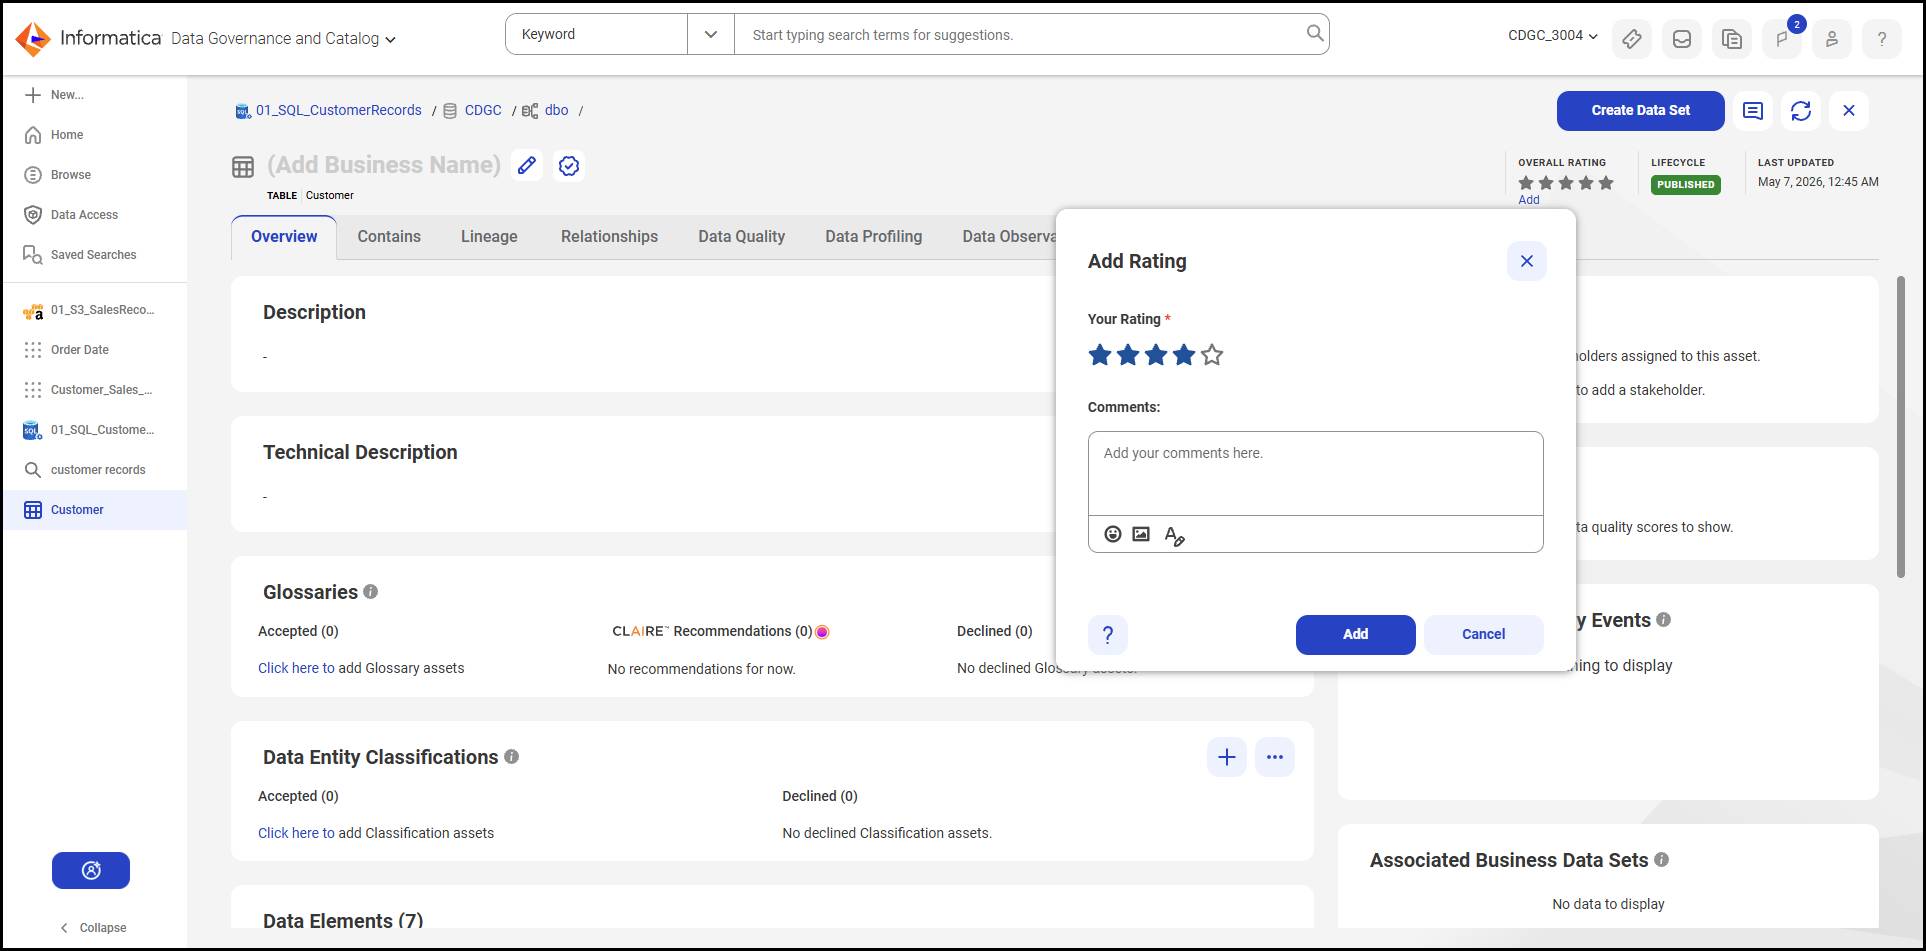Go to the Relationships tab
The width and height of the screenshot is (1926, 951).
[x=609, y=237]
